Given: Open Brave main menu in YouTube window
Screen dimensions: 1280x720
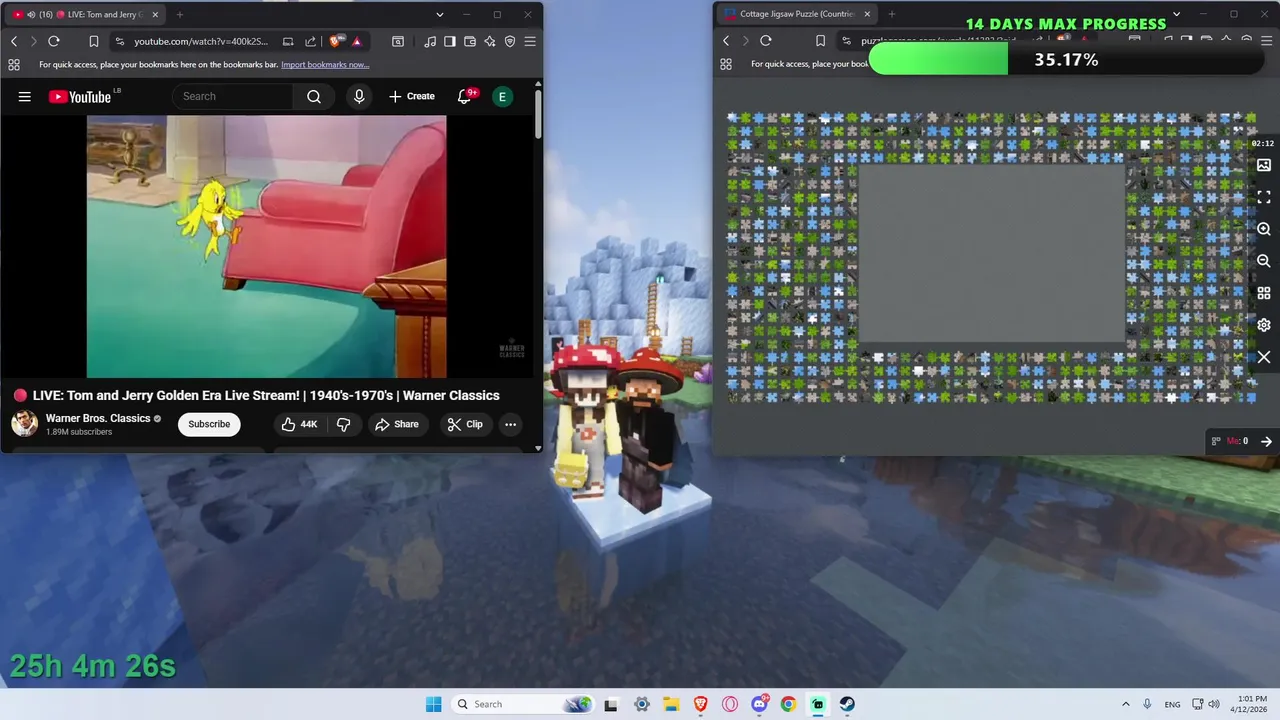Looking at the screenshot, I should pos(530,41).
